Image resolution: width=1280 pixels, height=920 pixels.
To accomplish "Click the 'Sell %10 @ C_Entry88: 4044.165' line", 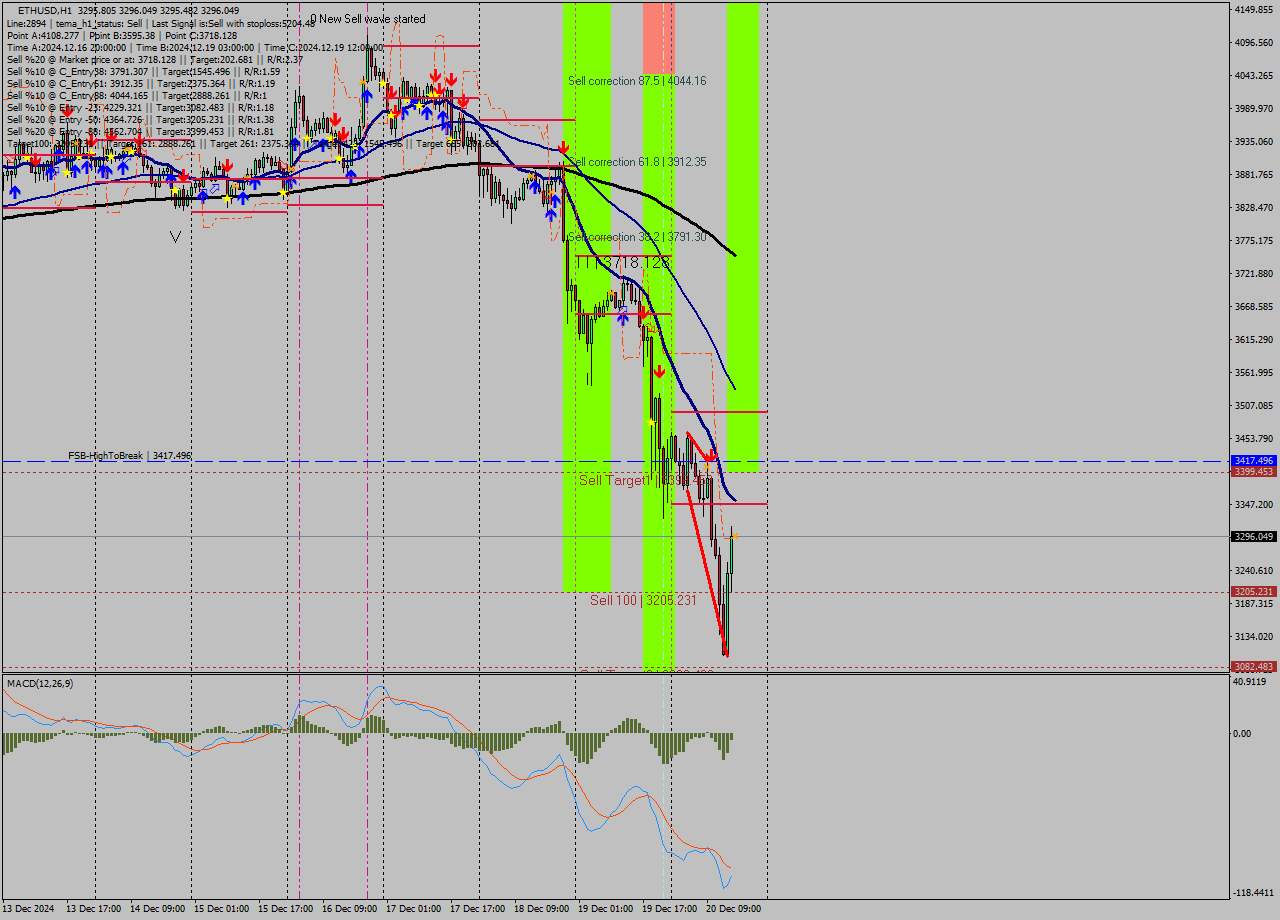I will pyautogui.click(x=136, y=95).
